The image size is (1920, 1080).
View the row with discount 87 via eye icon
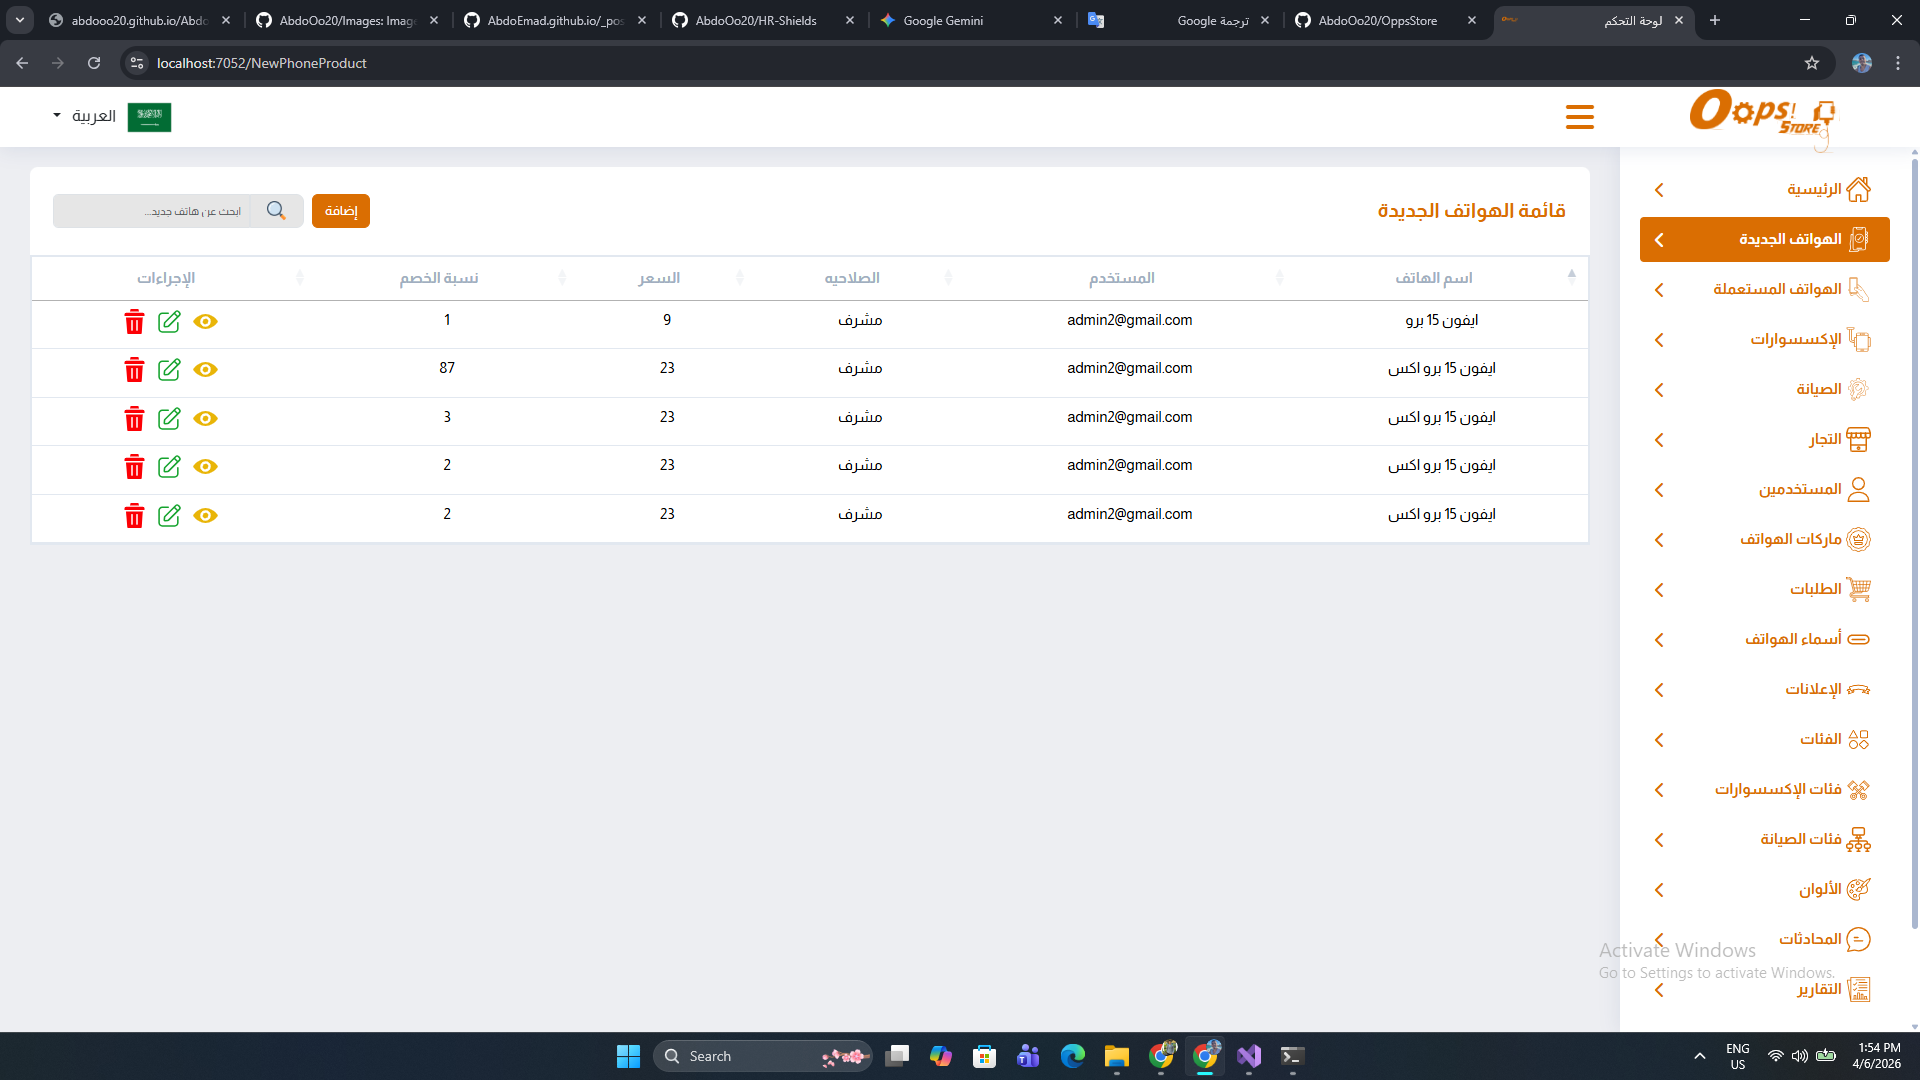pos(205,370)
